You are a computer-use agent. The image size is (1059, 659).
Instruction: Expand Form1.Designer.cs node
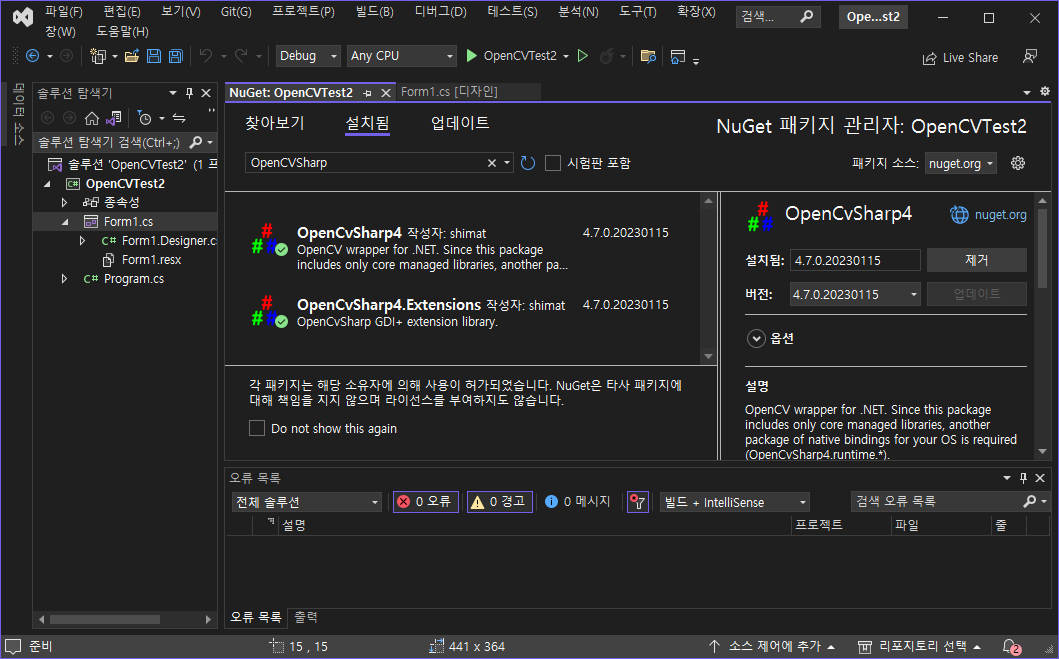click(x=82, y=240)
